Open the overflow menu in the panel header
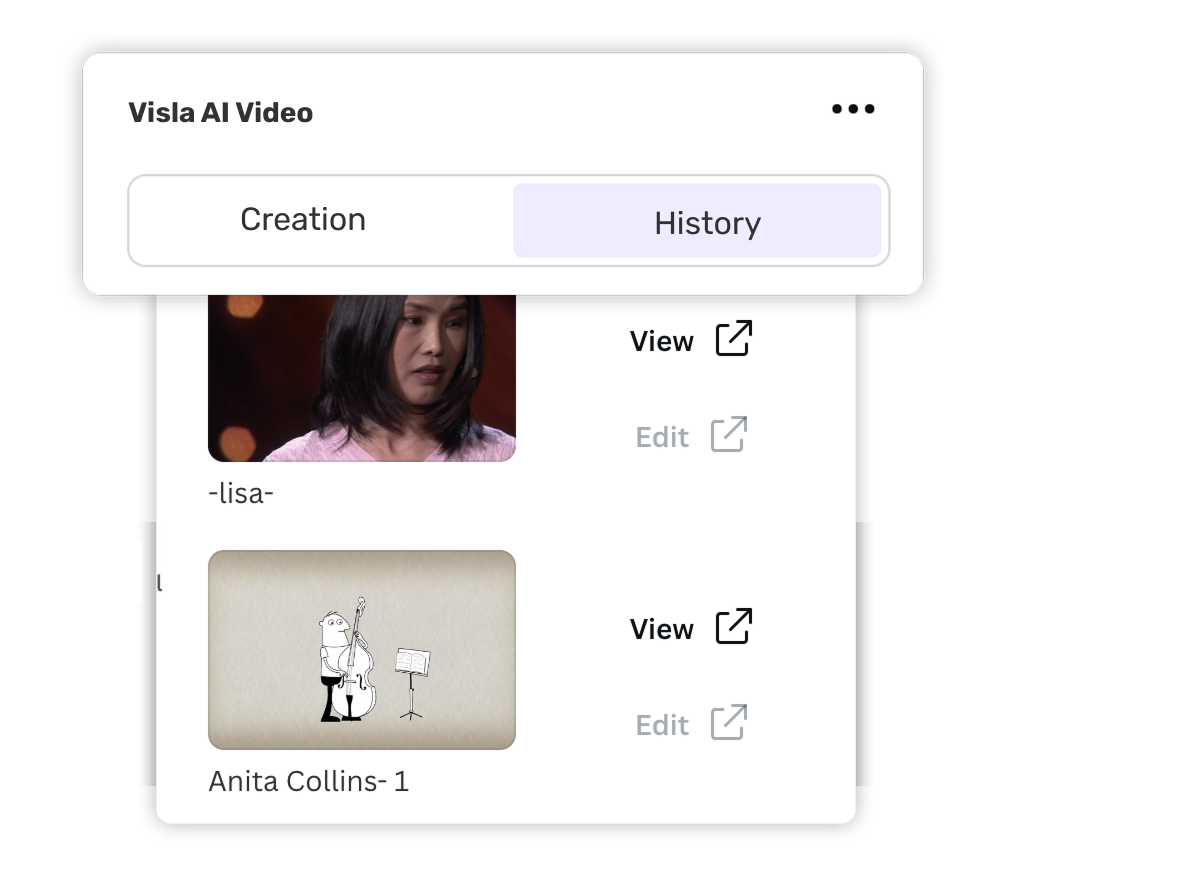 853,109
